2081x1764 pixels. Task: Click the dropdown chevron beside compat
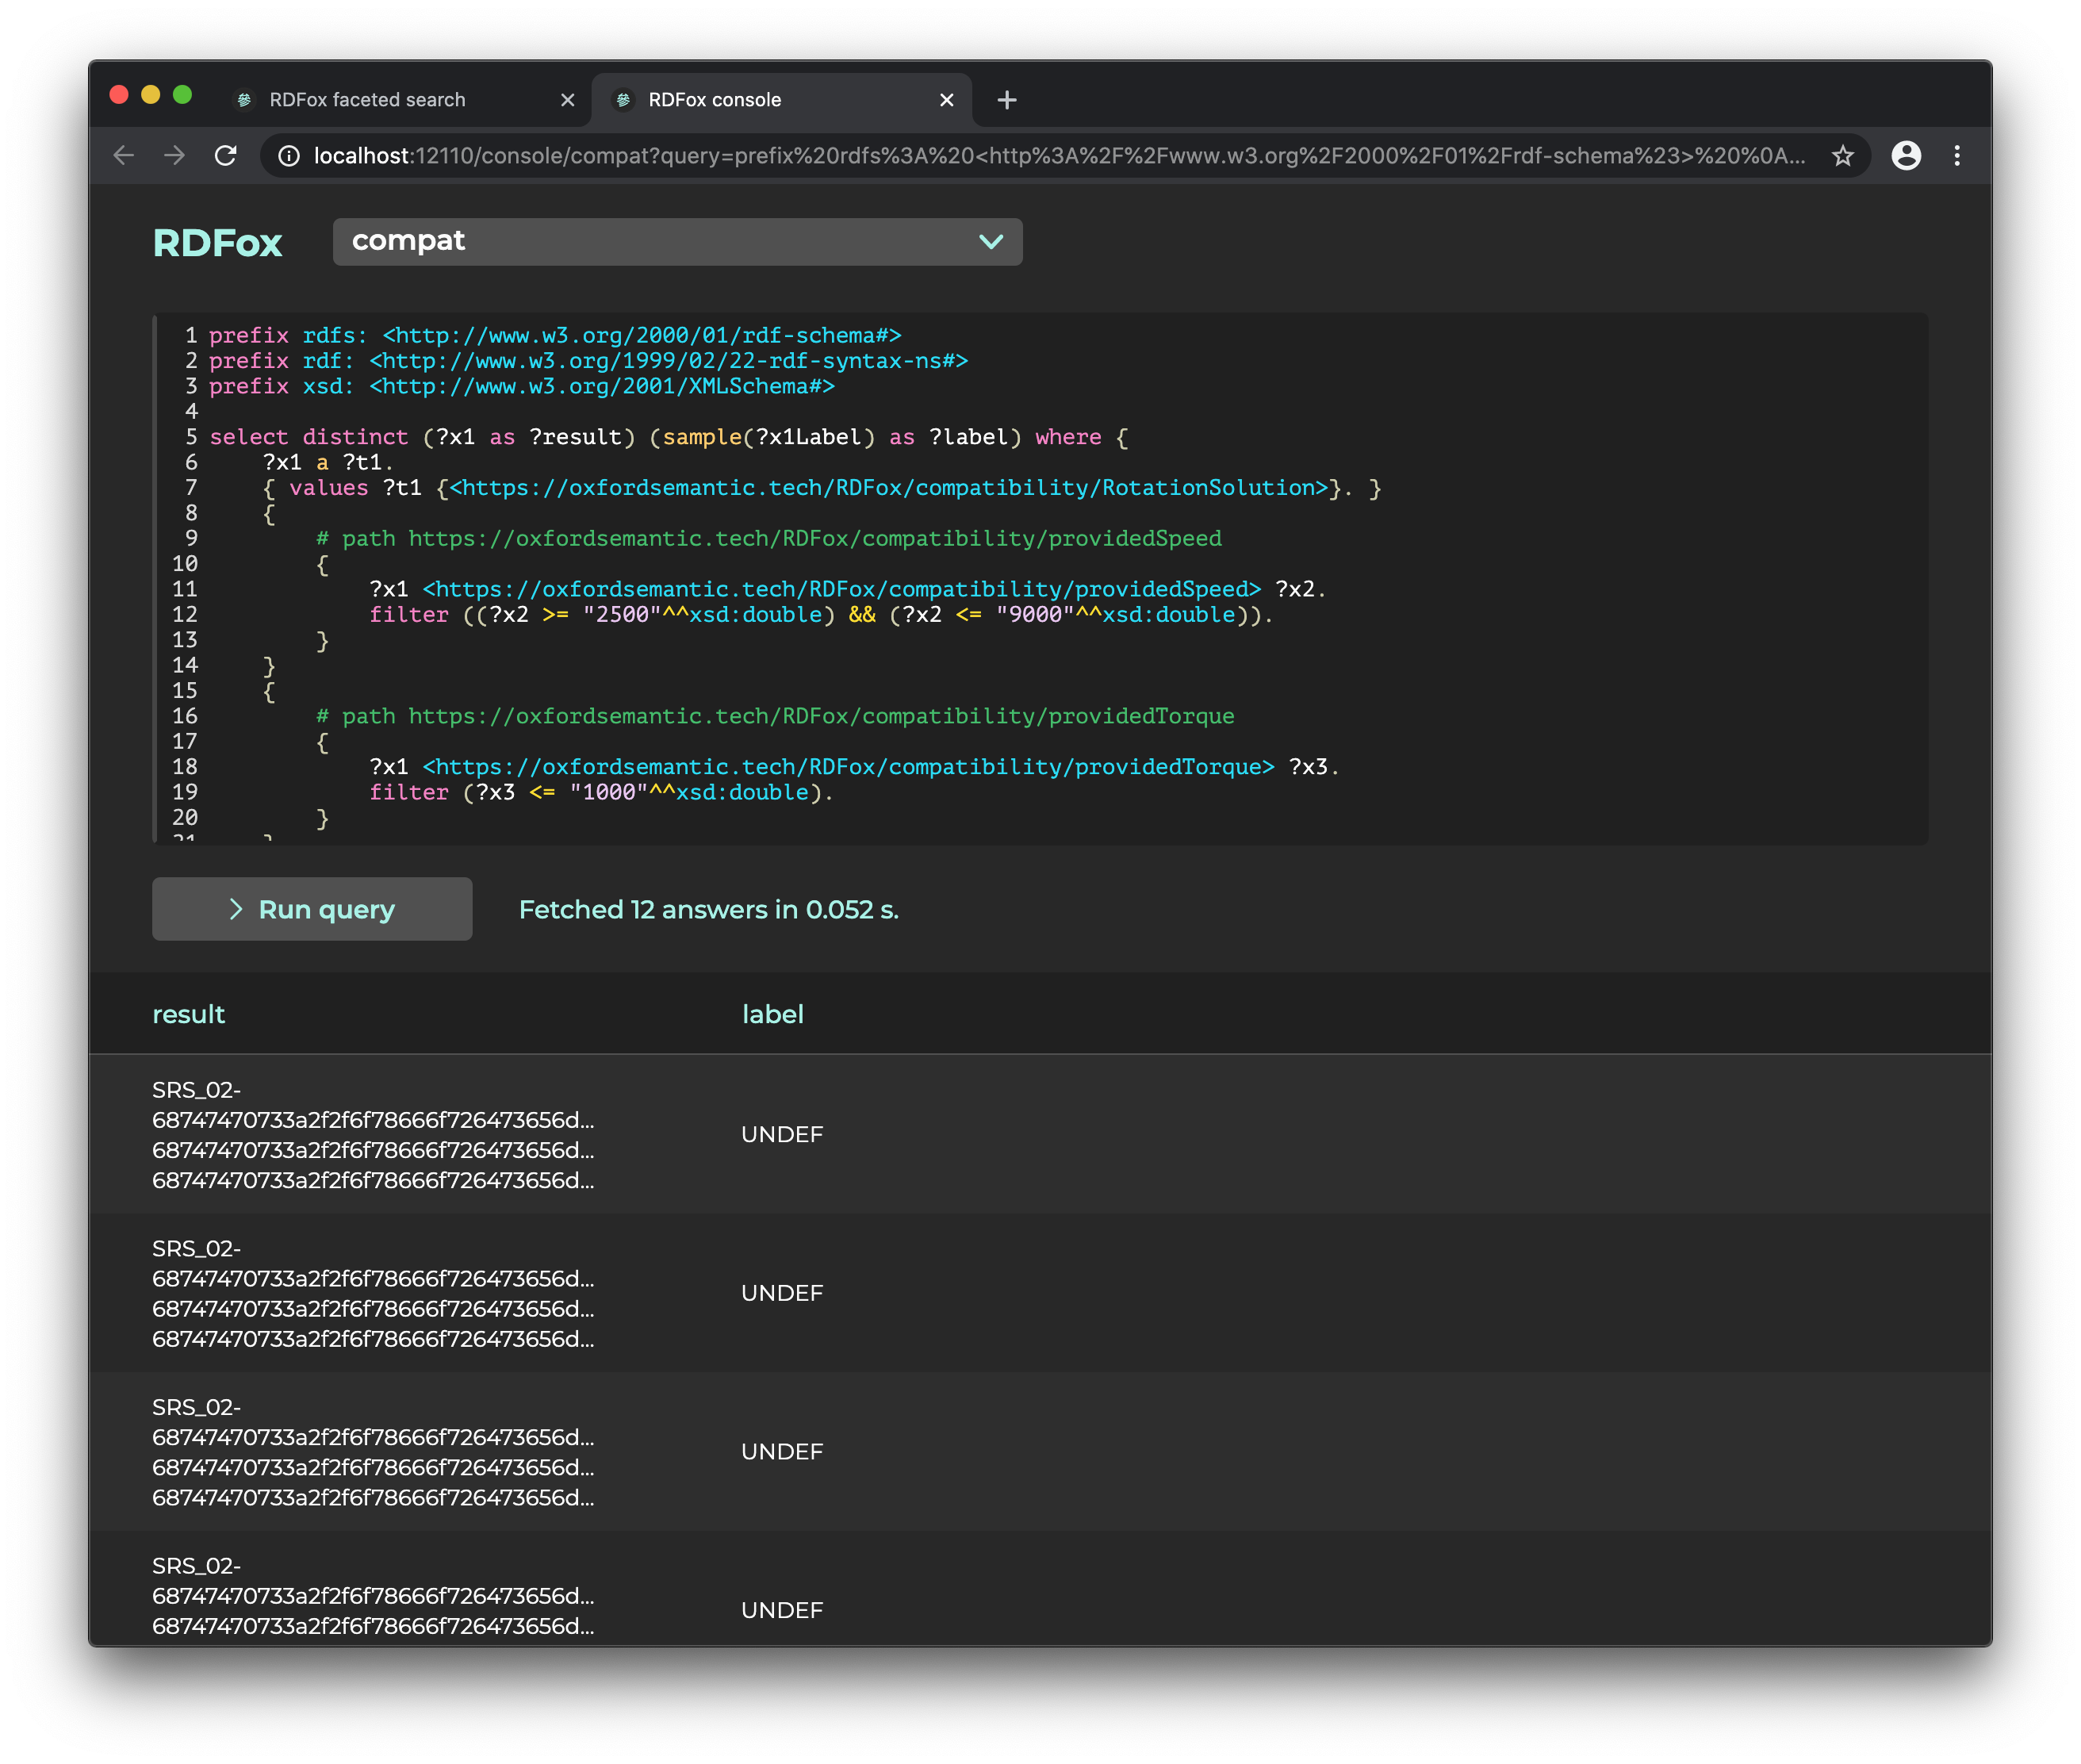[990, 242]
